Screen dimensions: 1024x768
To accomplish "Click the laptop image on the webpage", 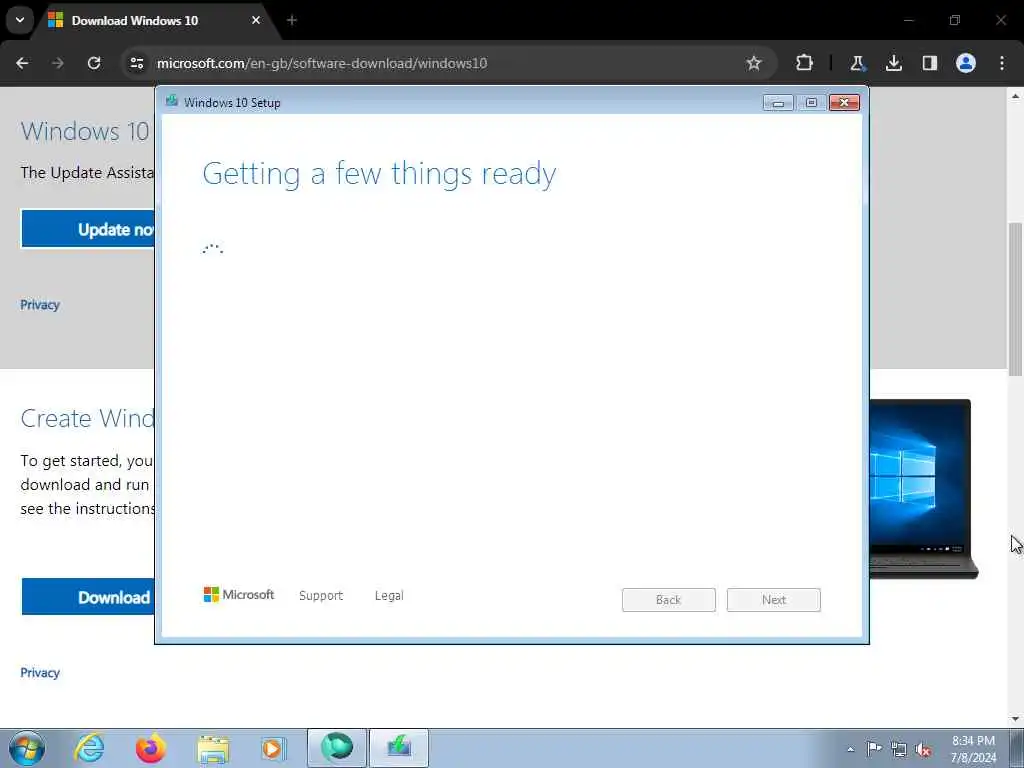I will point(922,488).
